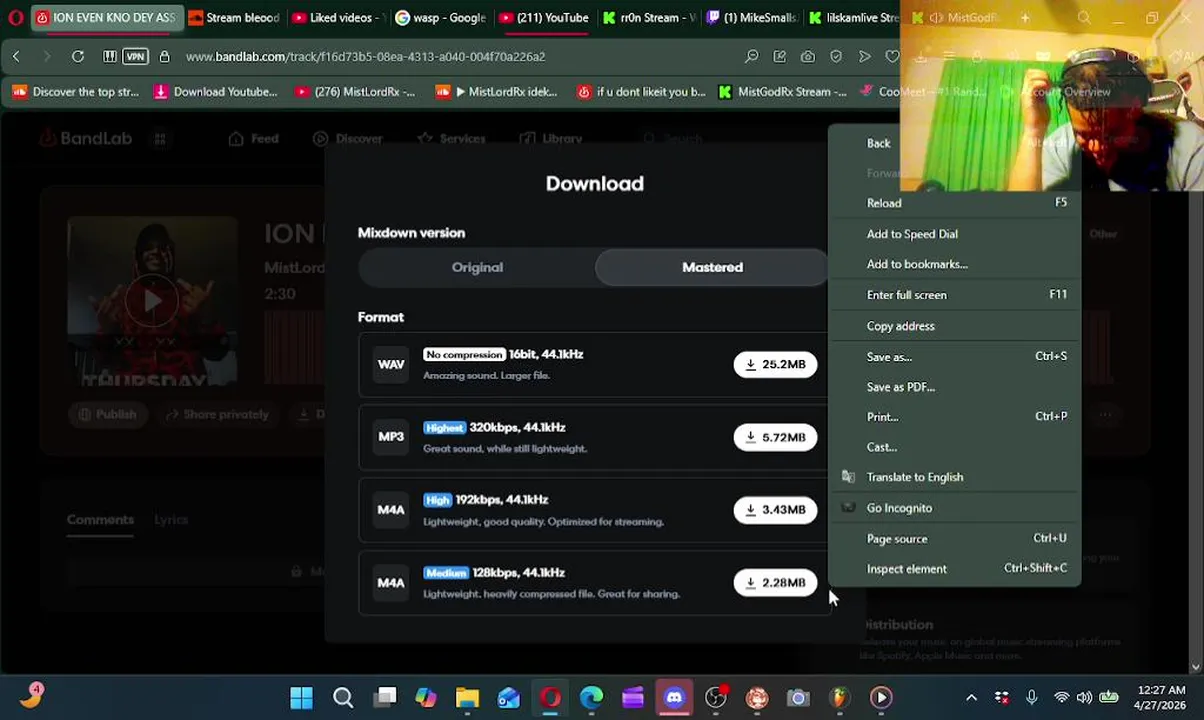Open Discover the top str... bookmark
The height and width of the screenshot is (720, 1204).
coord(76,92)
